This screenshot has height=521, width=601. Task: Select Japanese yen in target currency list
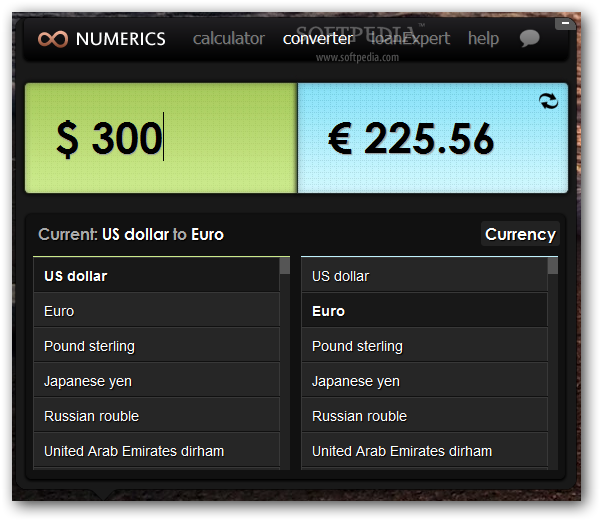coord(425,380)
